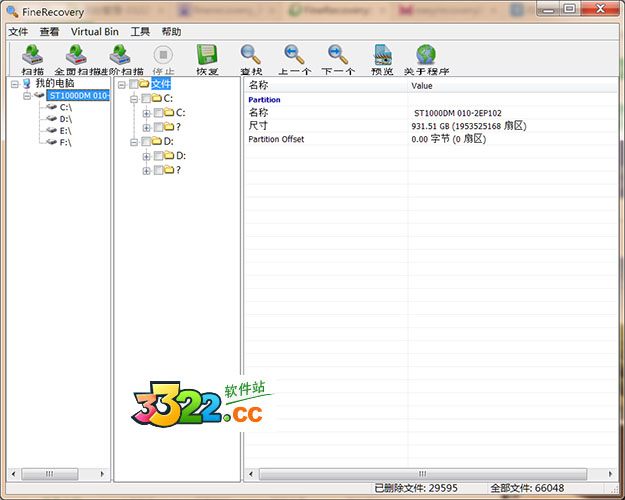Image resolution: width=625 pixels, height=500 pixels.
Task: Click the F:\ drive icon in the device tree
Action: pyautogui.click(x=51, y=142)
